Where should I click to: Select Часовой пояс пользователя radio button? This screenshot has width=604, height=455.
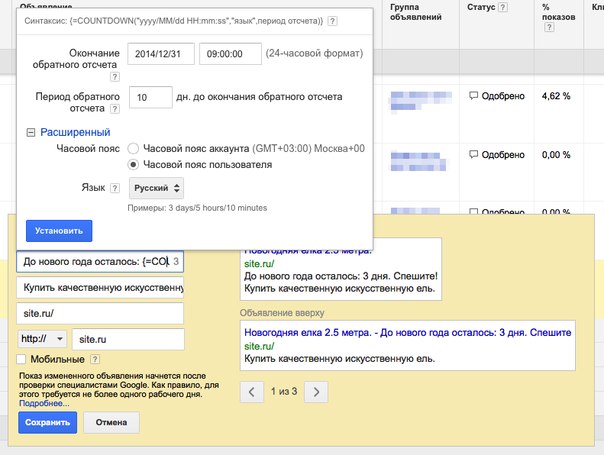coord(133,165)
